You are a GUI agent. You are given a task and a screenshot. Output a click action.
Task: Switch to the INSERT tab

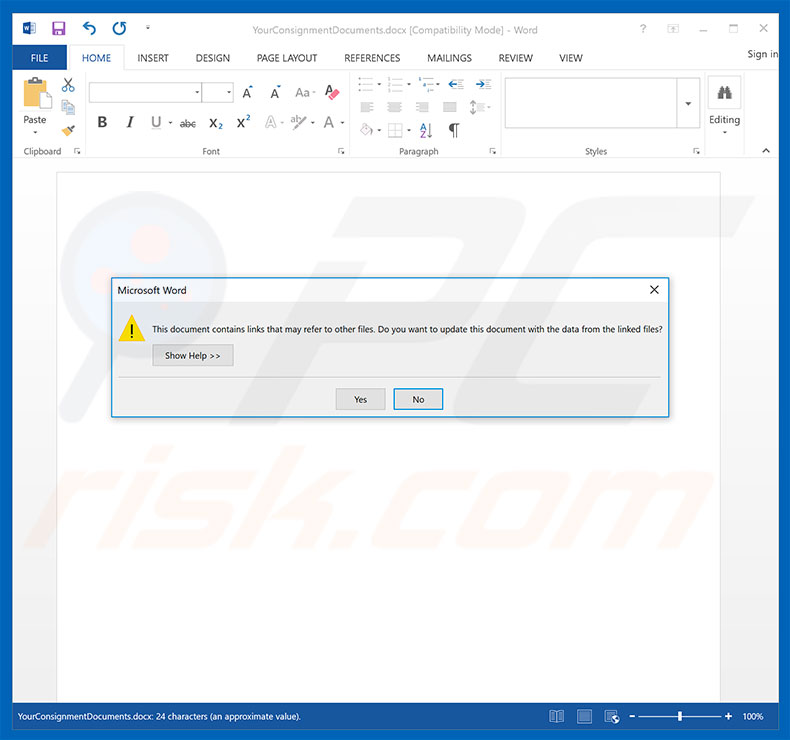coord(153,58)
